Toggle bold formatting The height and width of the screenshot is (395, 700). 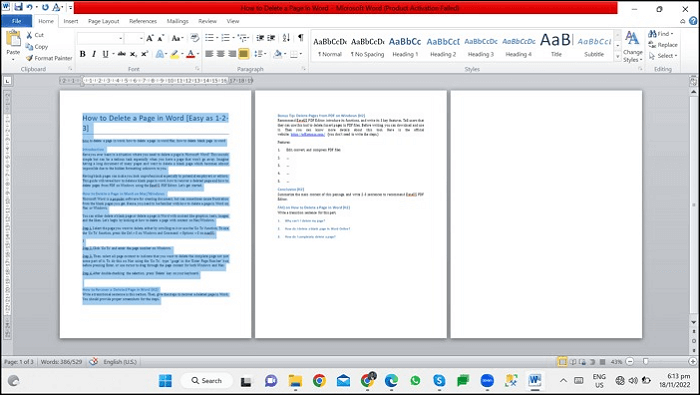(83, 54)
